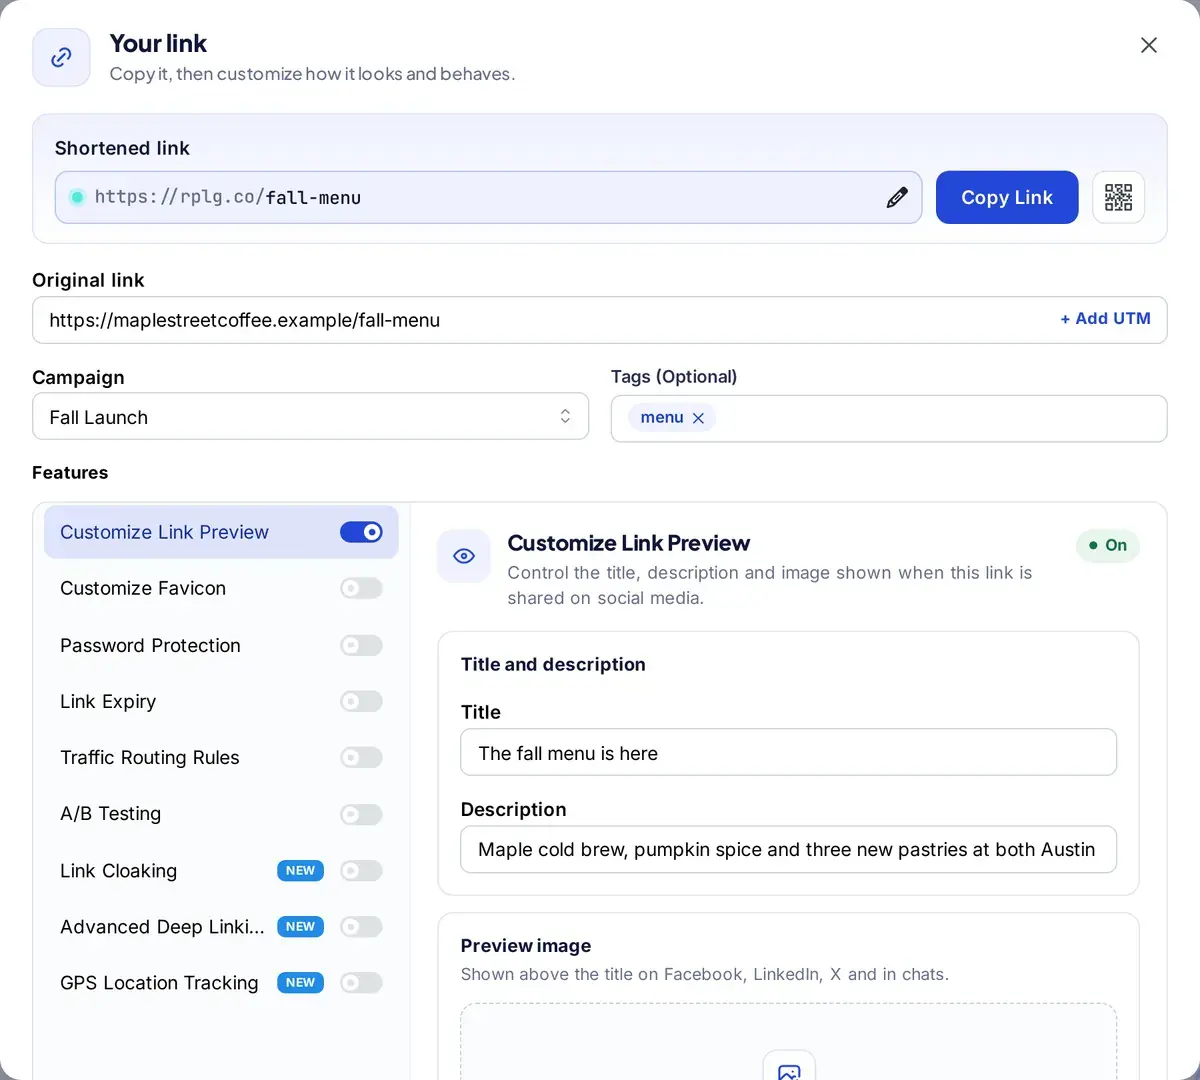
Task: Enable the Link Cloaking toggle
Action: [361, 870]
